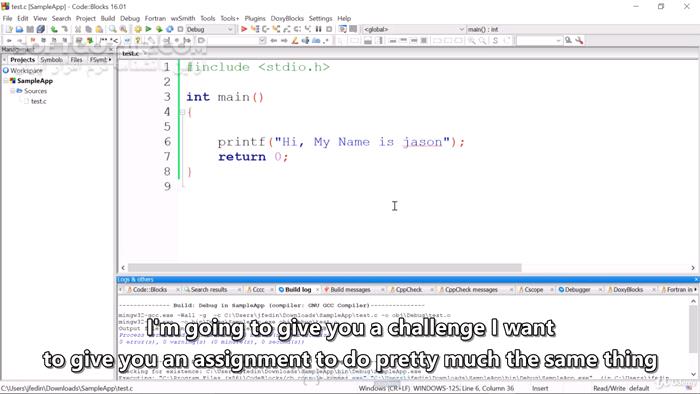Click the Cscope log tab
This screenshot has width=700, height=394.
(x=533, y=290)
